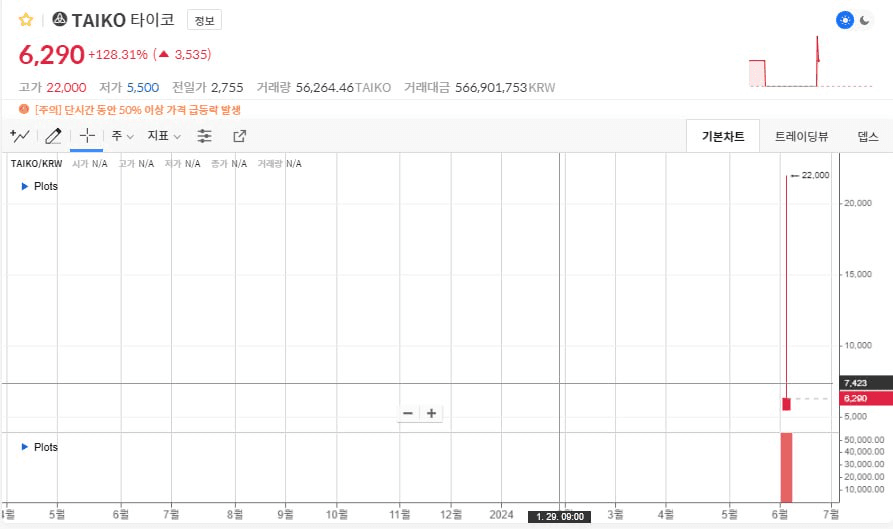Expand Plots in the volume pane
The width and height of the screenshot is (893, 529).
pos(39,447)
